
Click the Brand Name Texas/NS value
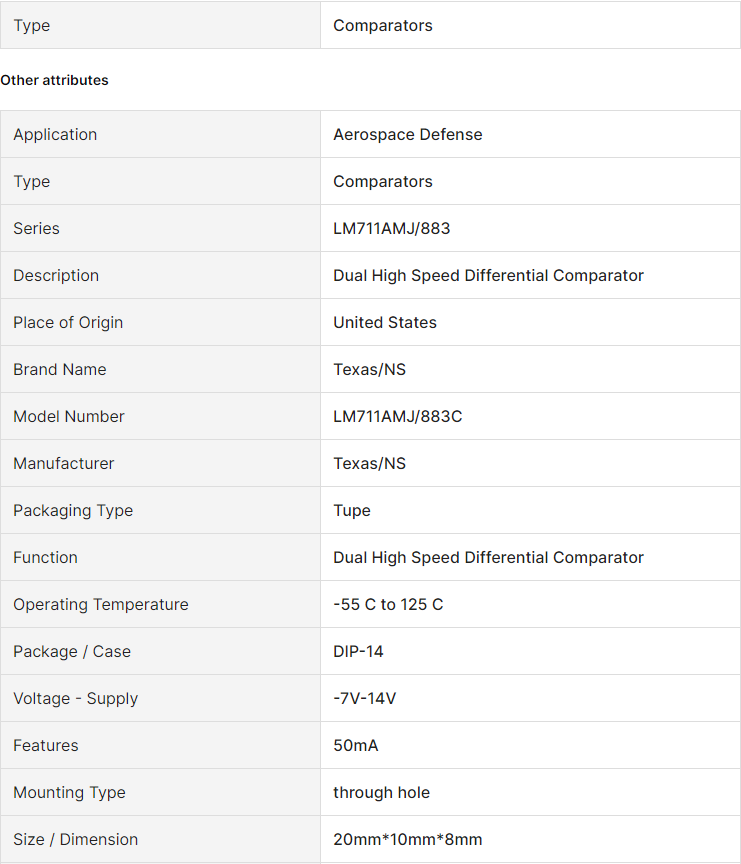pos(370,369)
